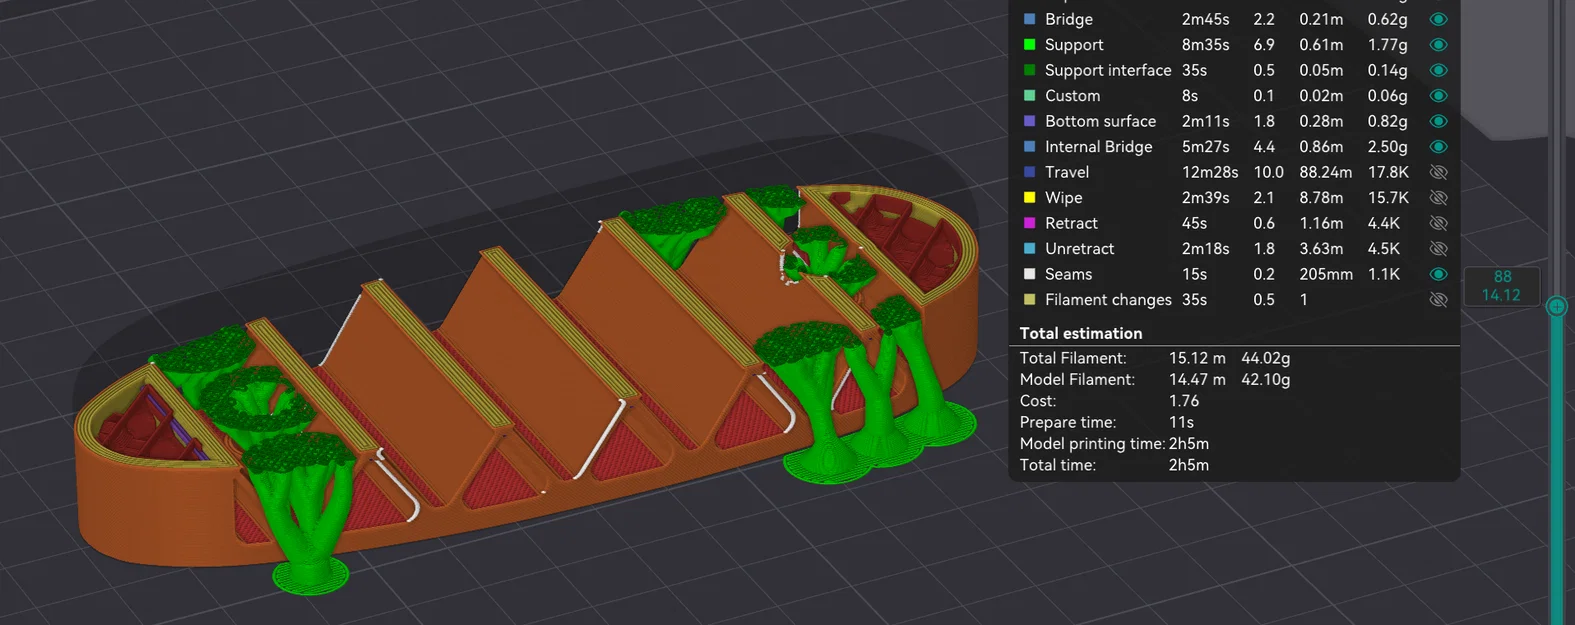Viewport: 1575px width, 625px height.
Task: Click the Internal Bridge color swatch
Action: pos(1029,147)
